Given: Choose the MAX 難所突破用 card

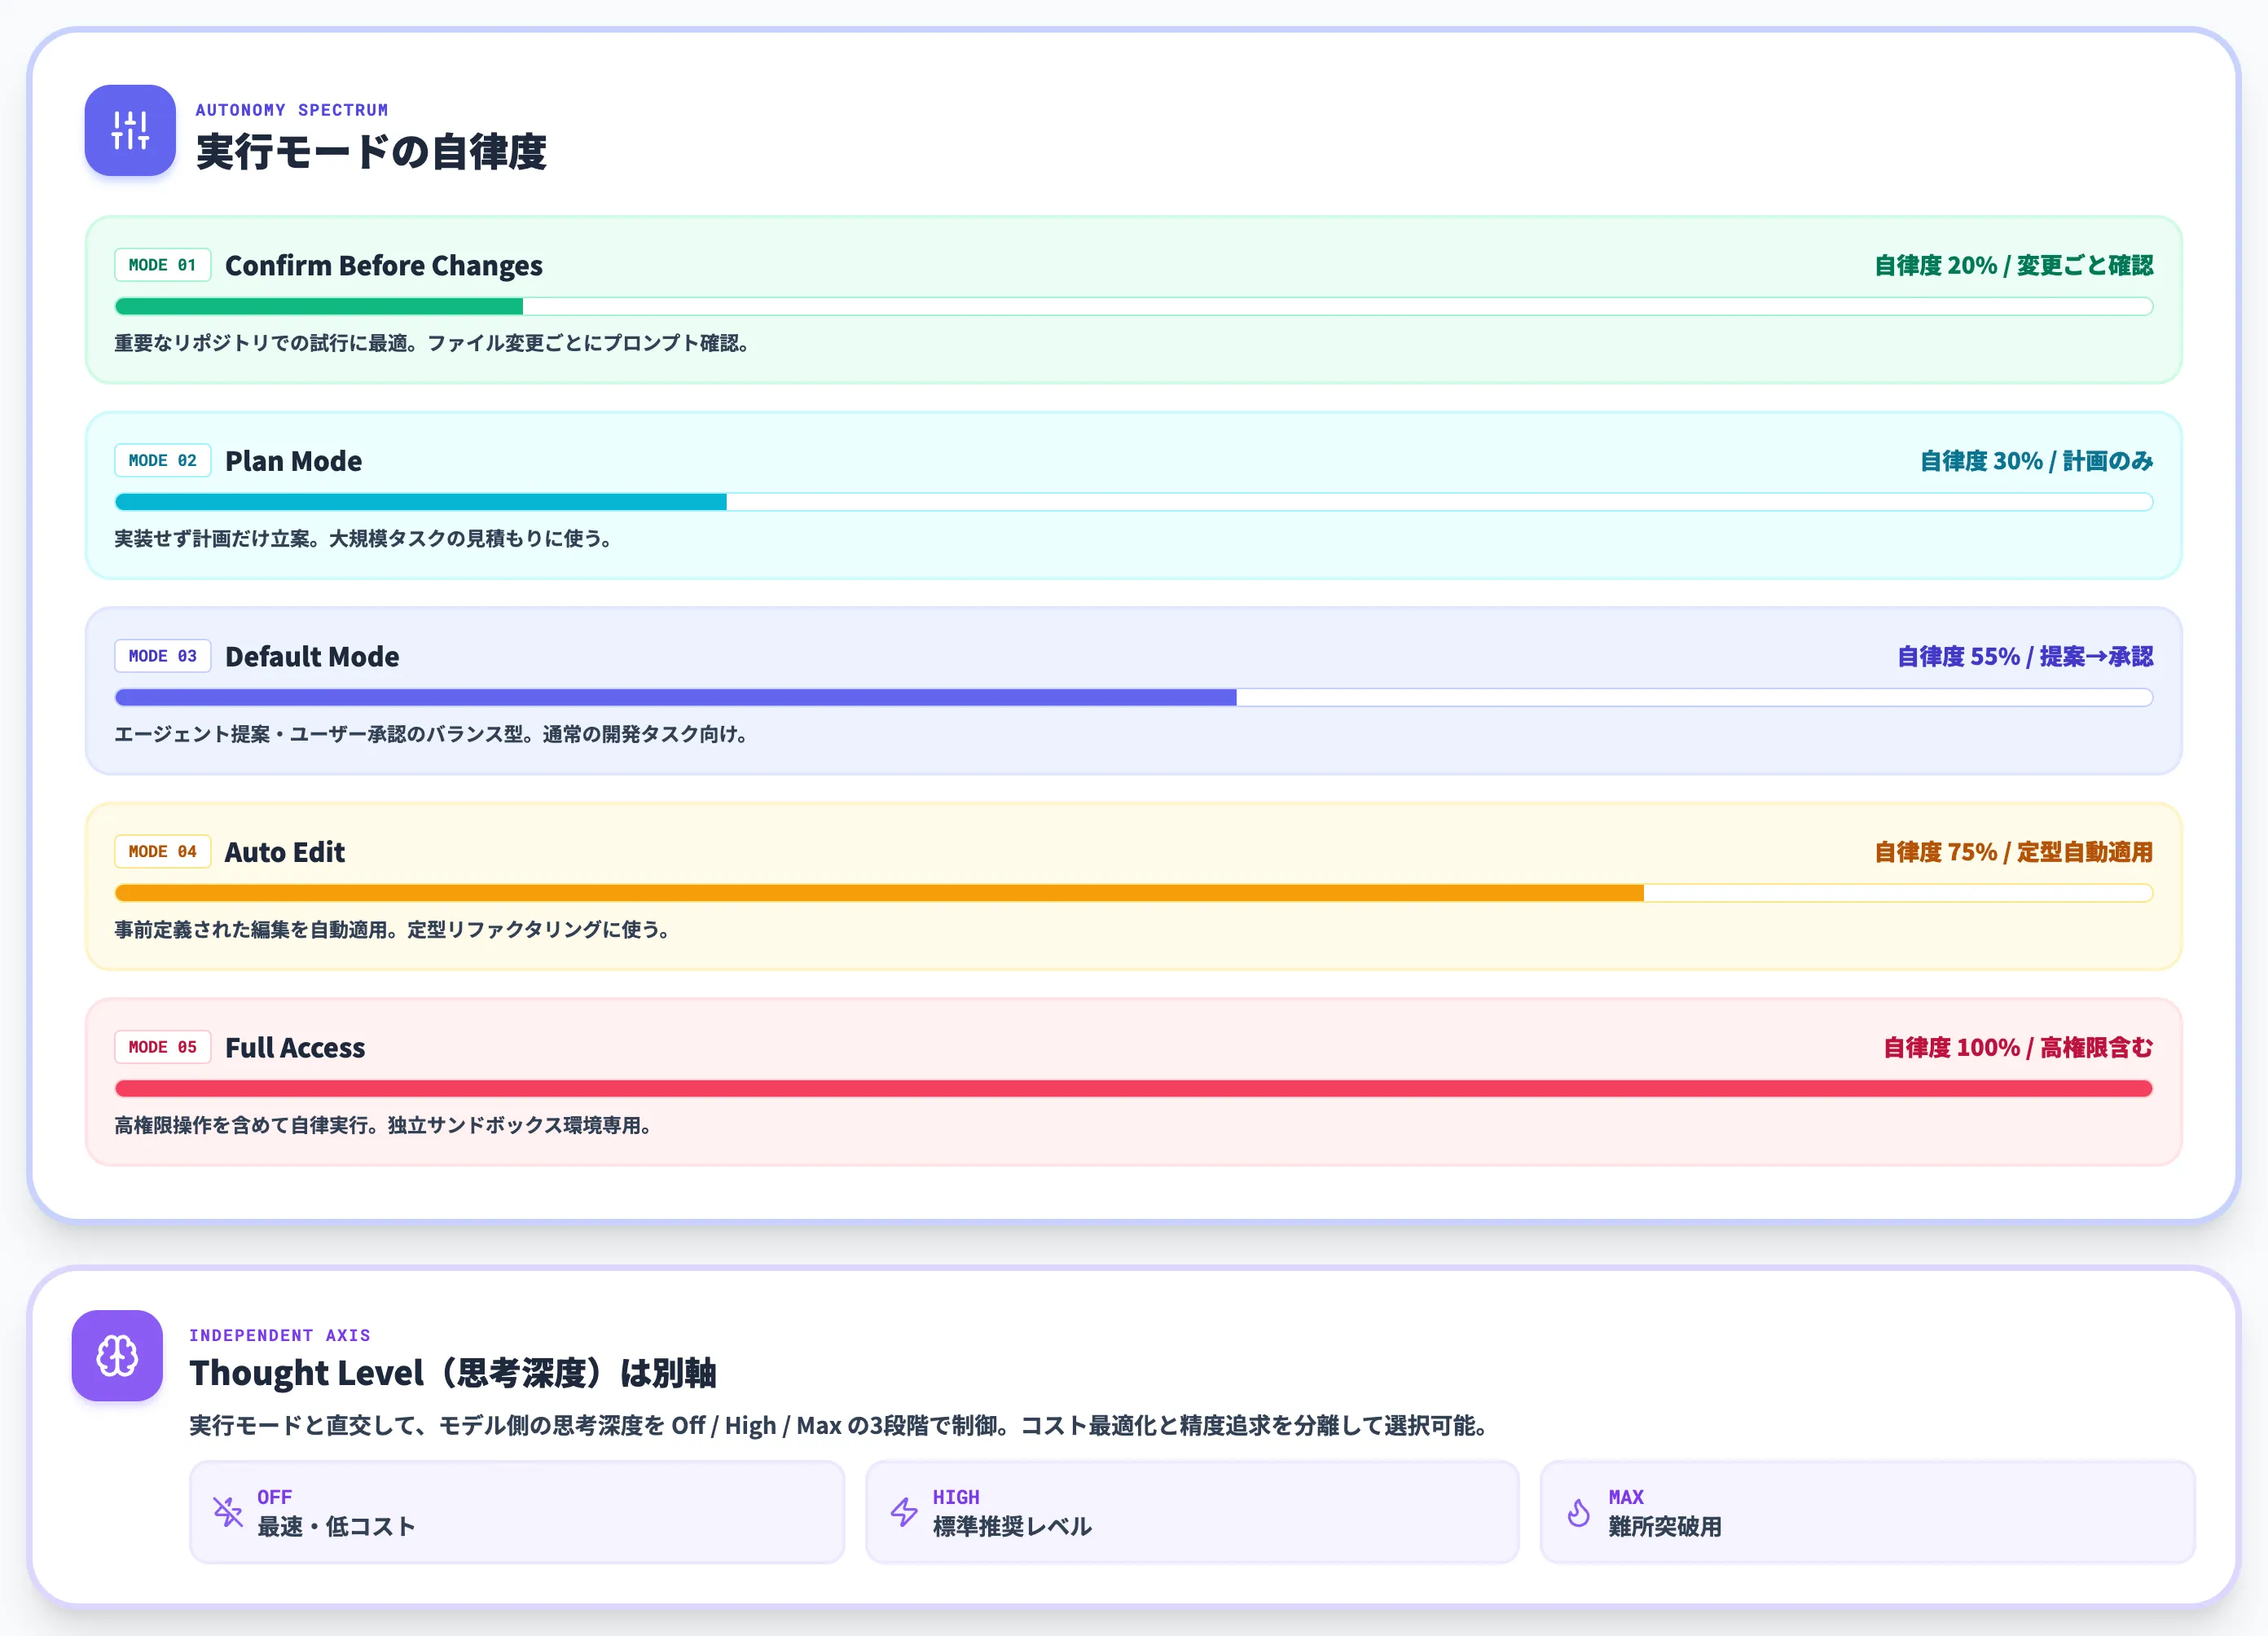Looking at the screenshot, I should coord(1867,1511).
